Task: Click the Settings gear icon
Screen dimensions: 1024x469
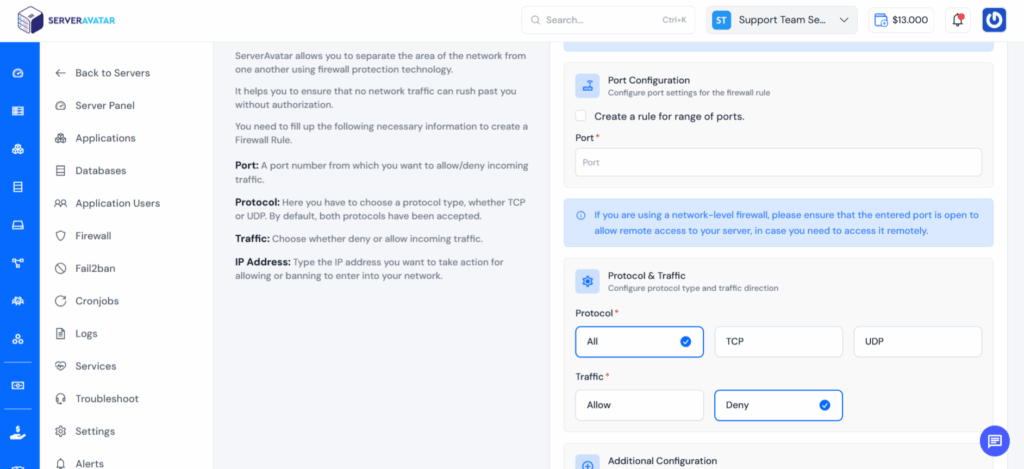Action: coord(61,431)
